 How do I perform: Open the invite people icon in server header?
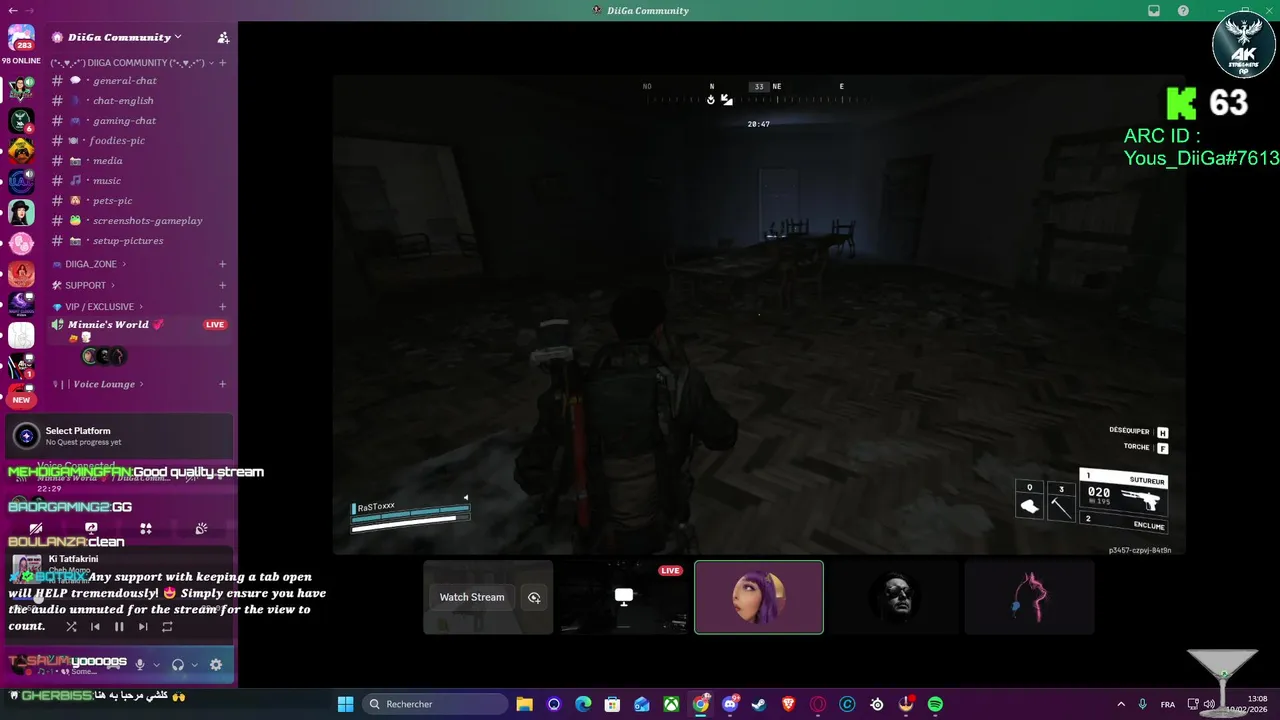223,38
